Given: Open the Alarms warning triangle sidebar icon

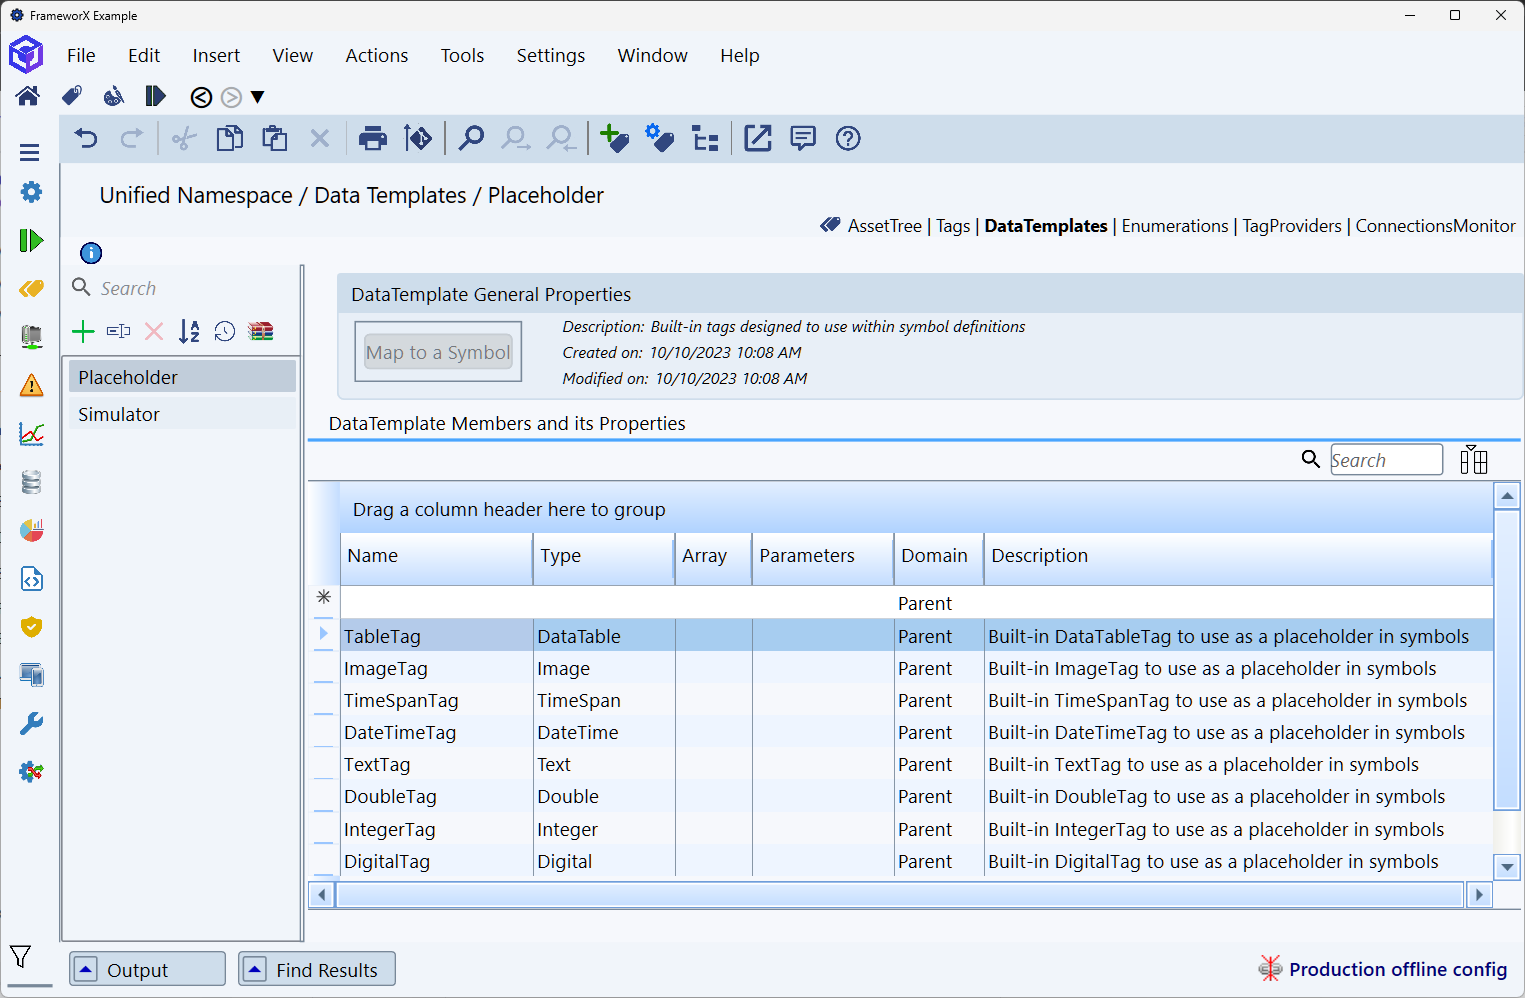Looking at the screenshot, I should point(31,385).
